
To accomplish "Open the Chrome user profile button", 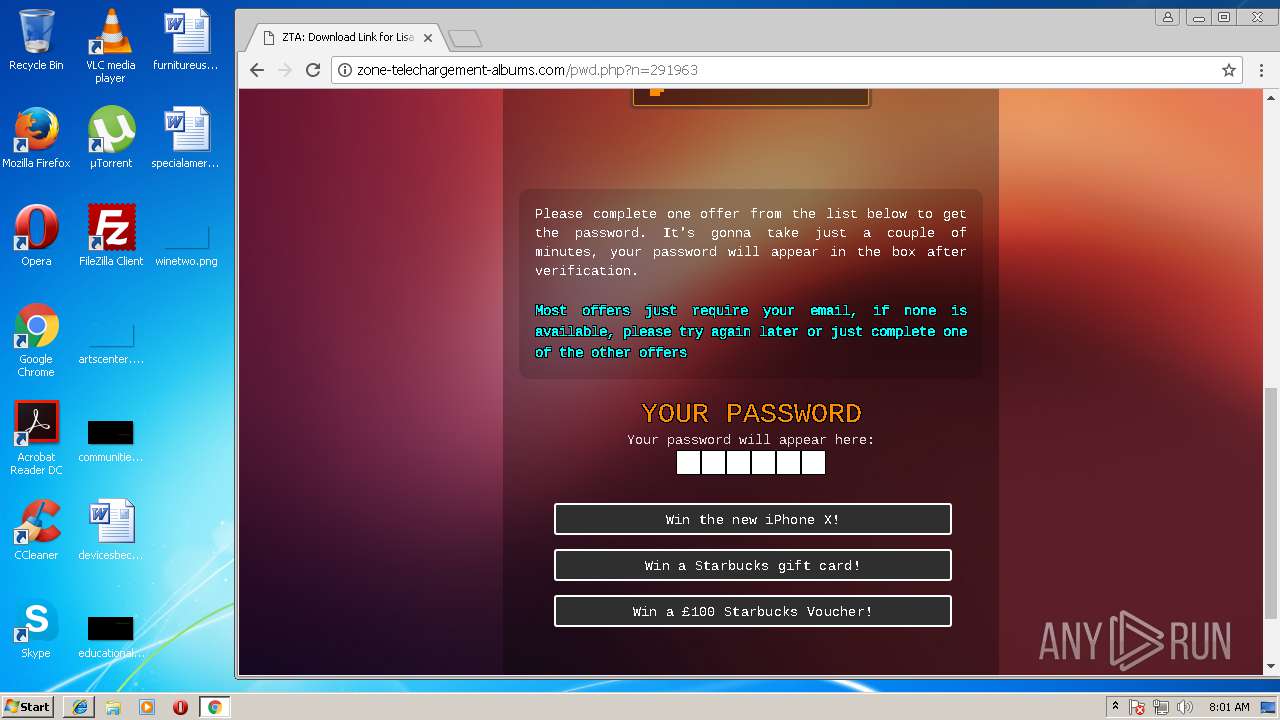I will tap(1168, 17).
